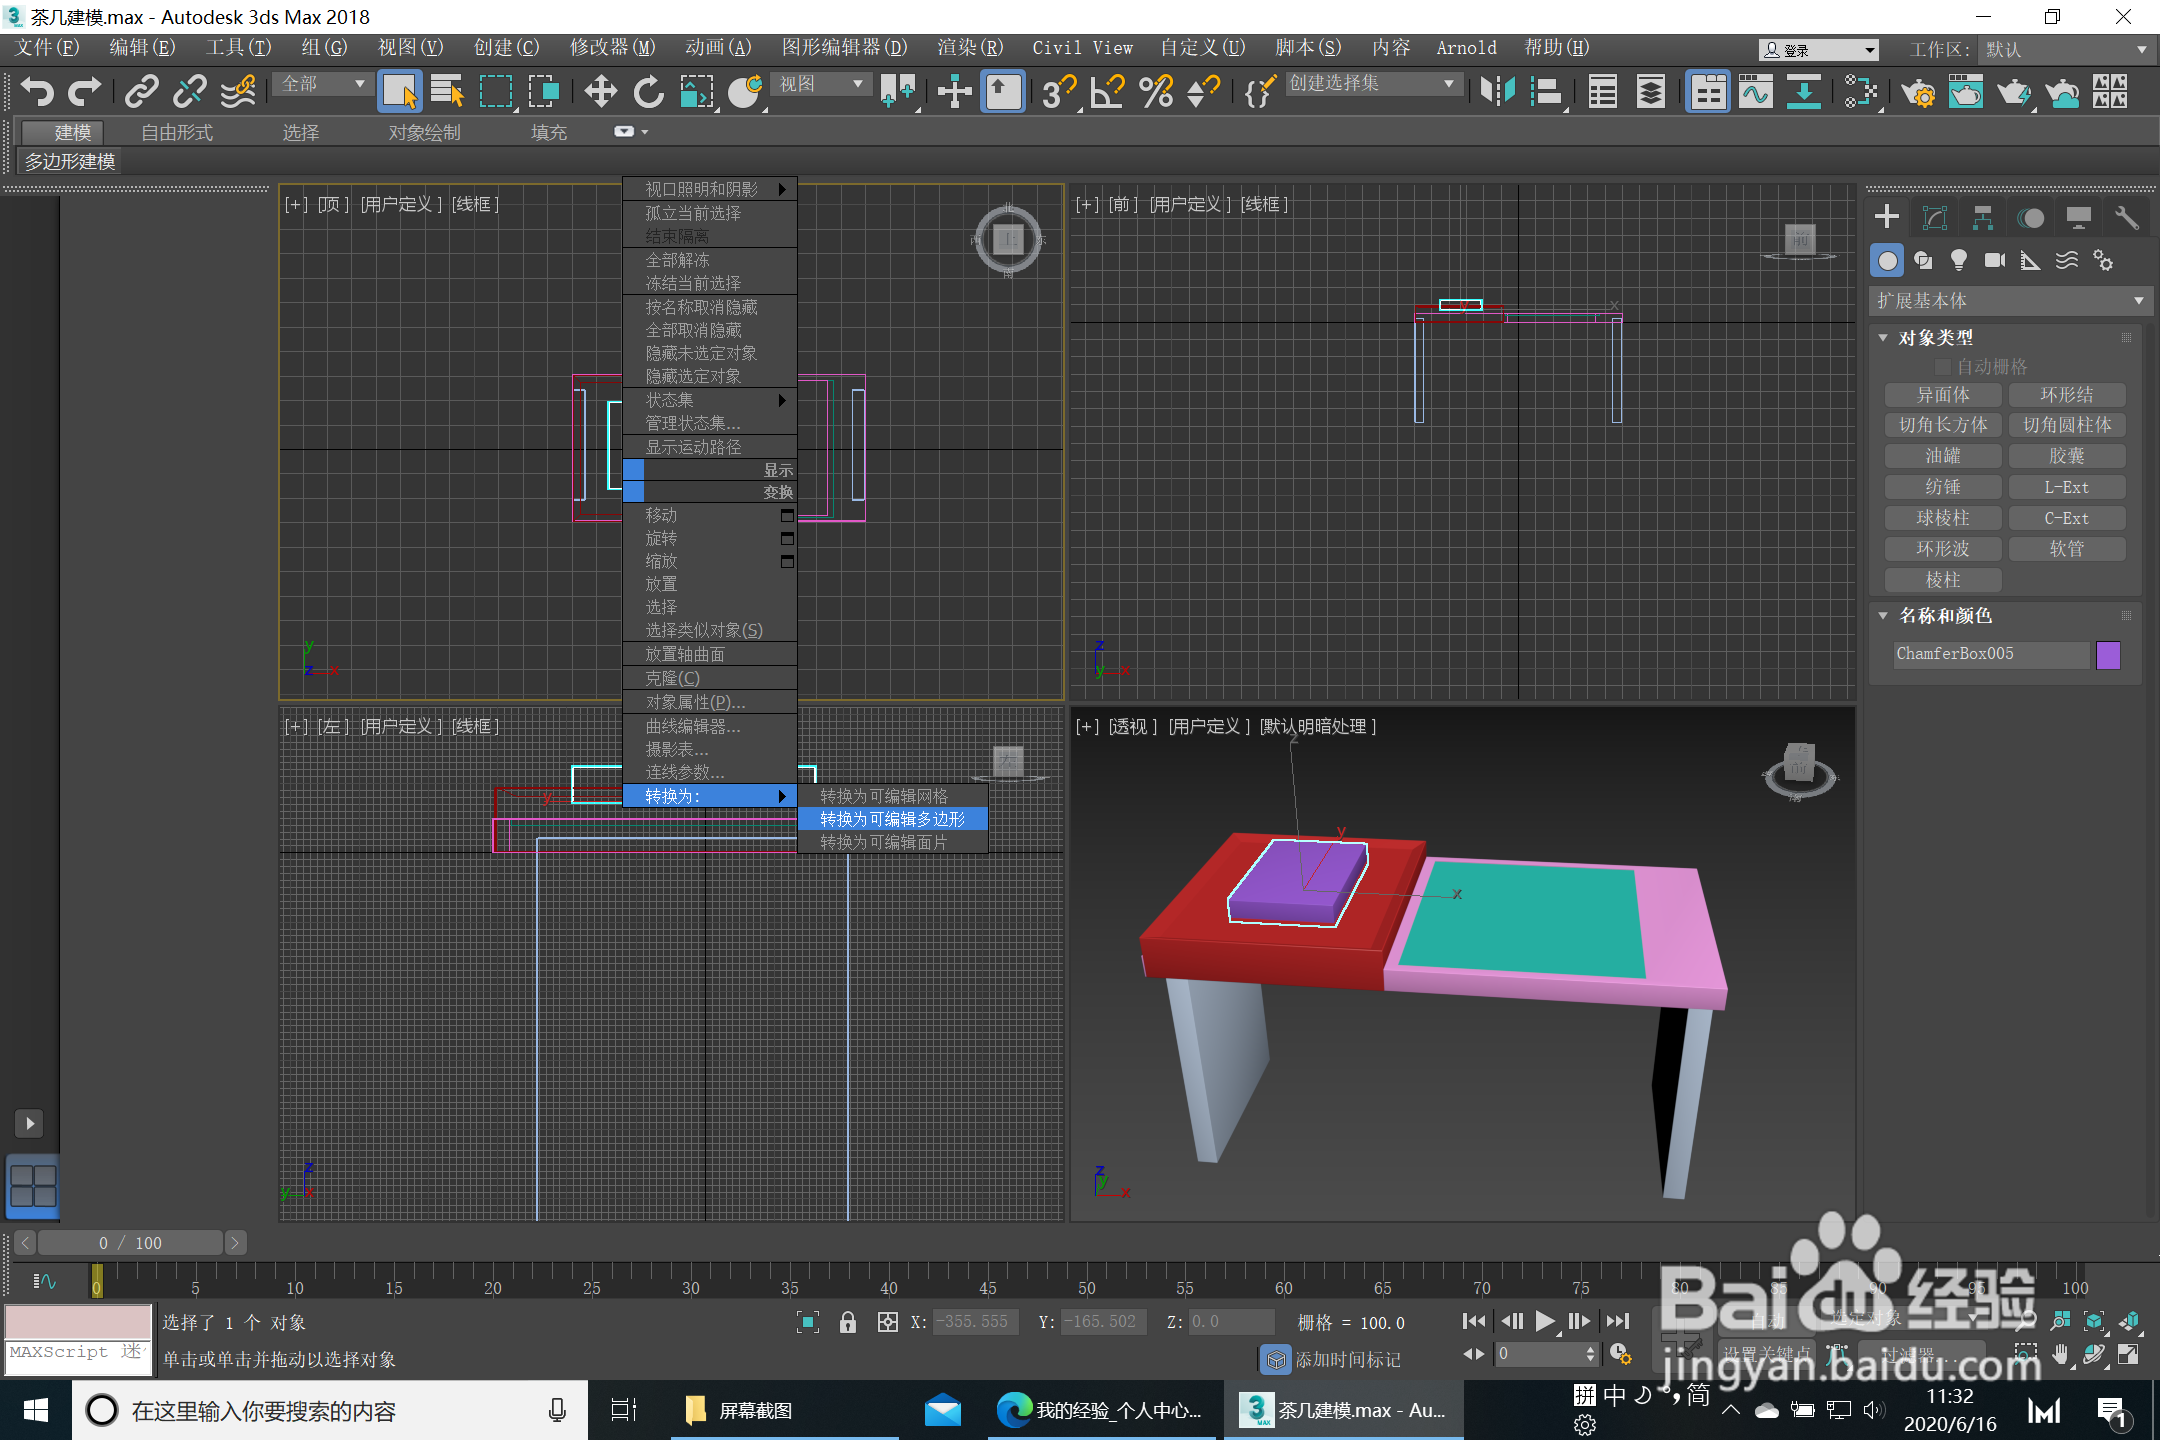Click the 0 / 100 time slider
Screen dimensions: 2160x1440
[x=130, y=1243]
